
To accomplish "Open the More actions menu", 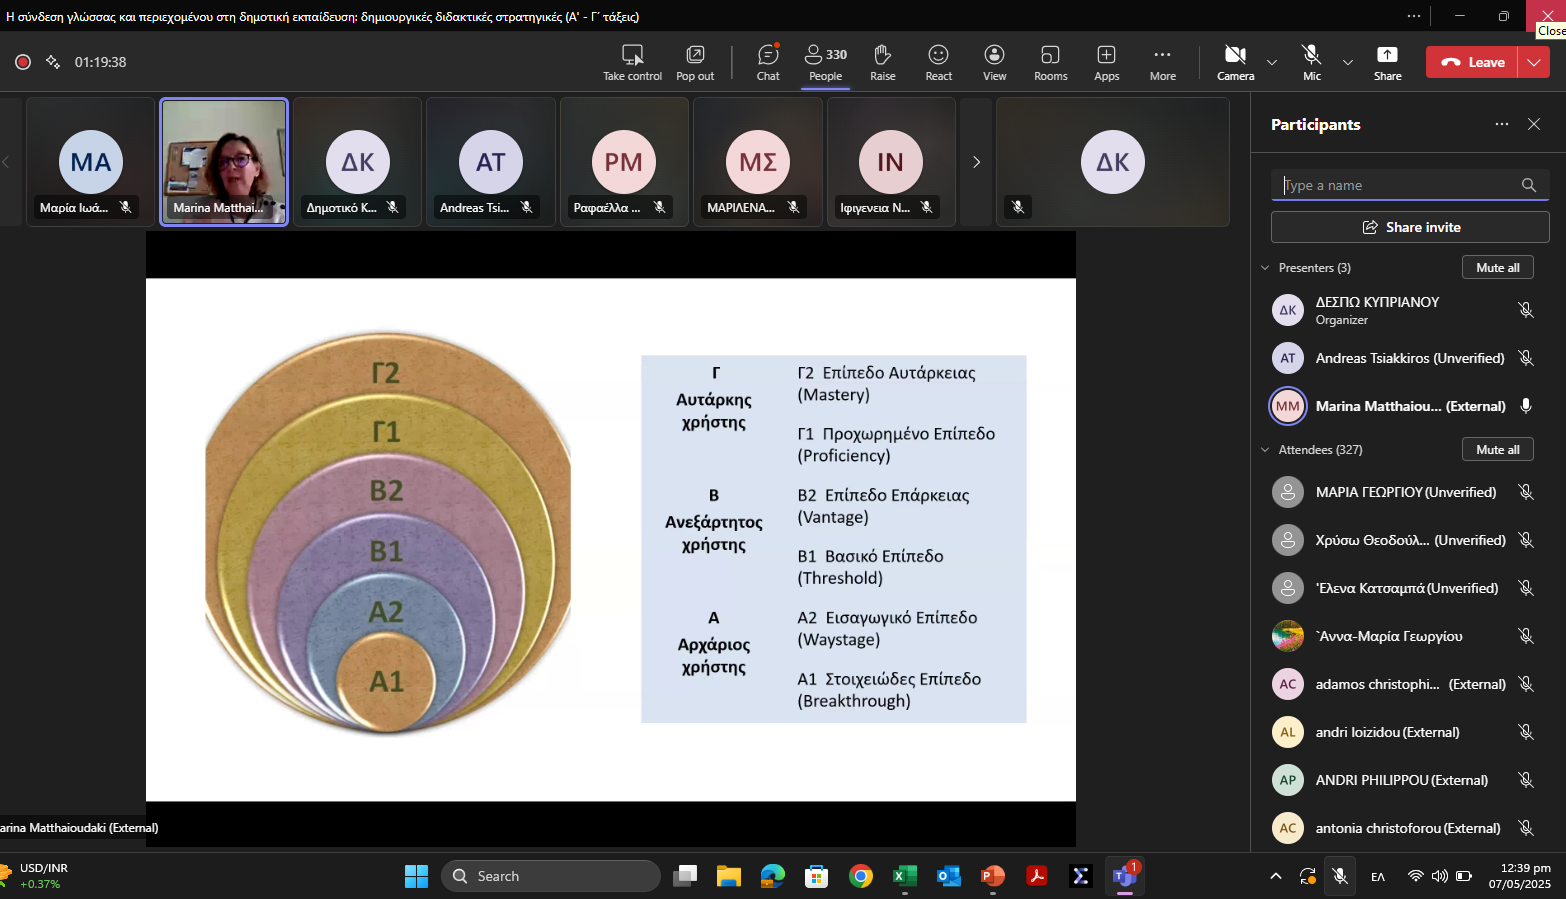I will pos(1162,62).
